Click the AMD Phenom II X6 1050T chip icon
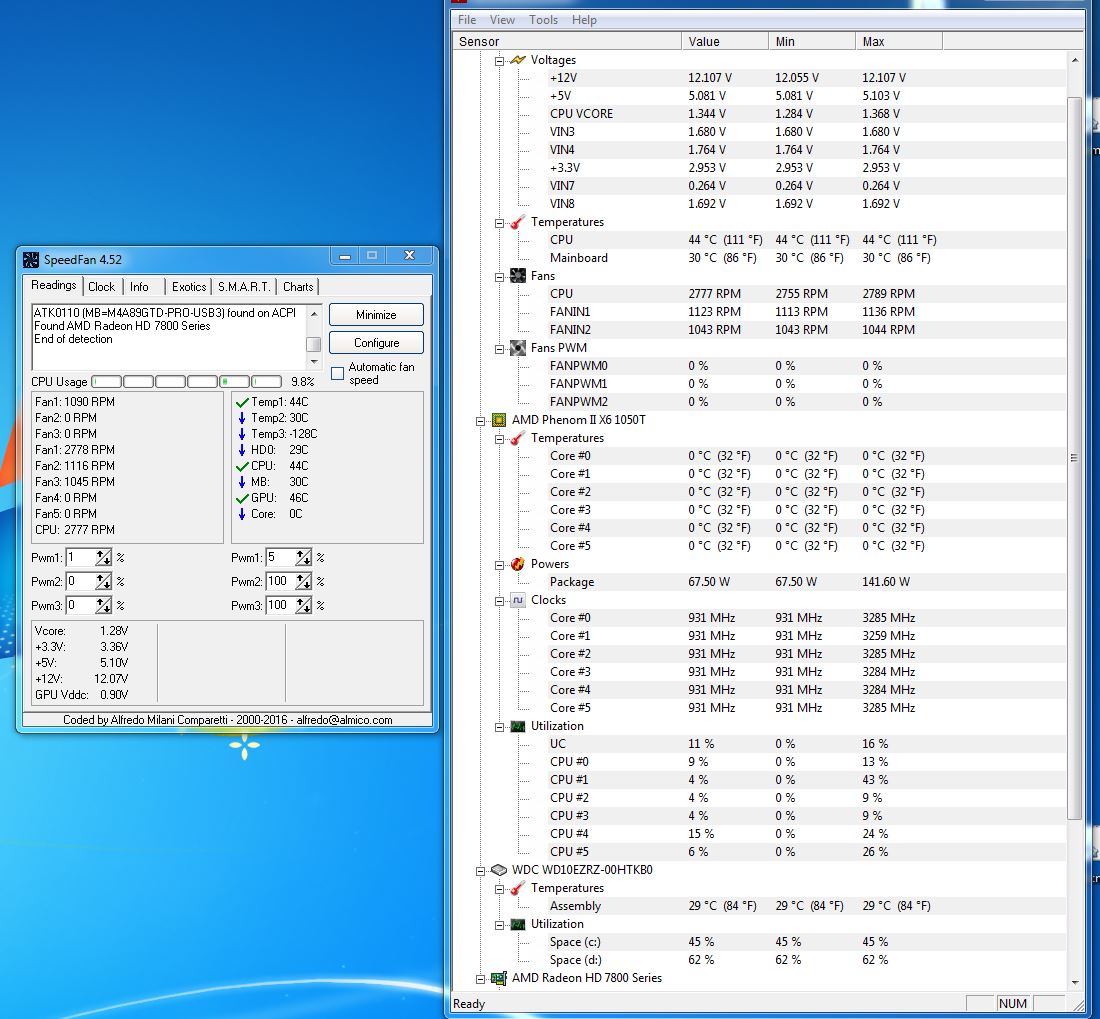 [499, 420]
